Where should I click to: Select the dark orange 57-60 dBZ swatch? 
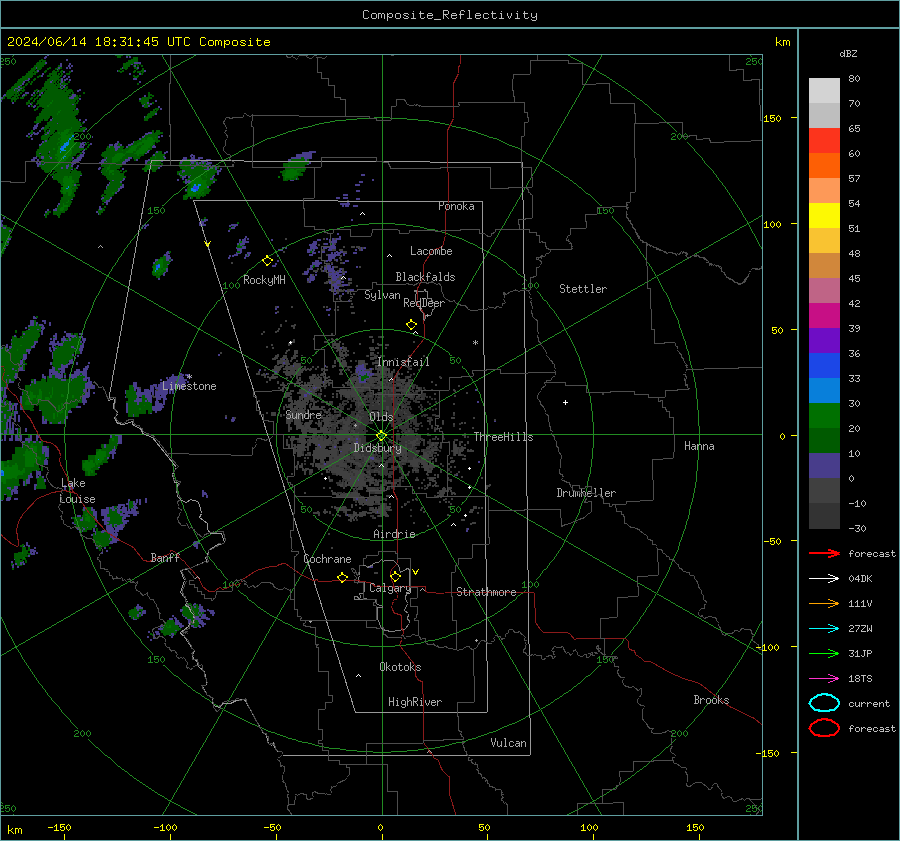point(824,165)
